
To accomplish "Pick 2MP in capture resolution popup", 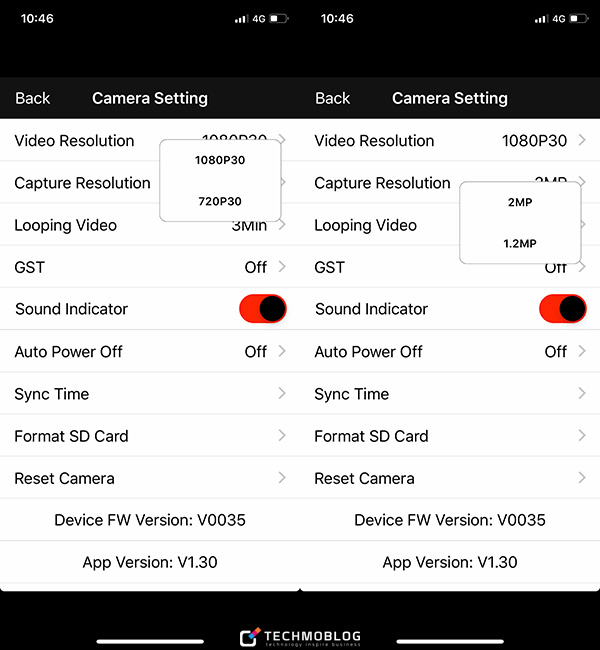I will tap(520, 202).
